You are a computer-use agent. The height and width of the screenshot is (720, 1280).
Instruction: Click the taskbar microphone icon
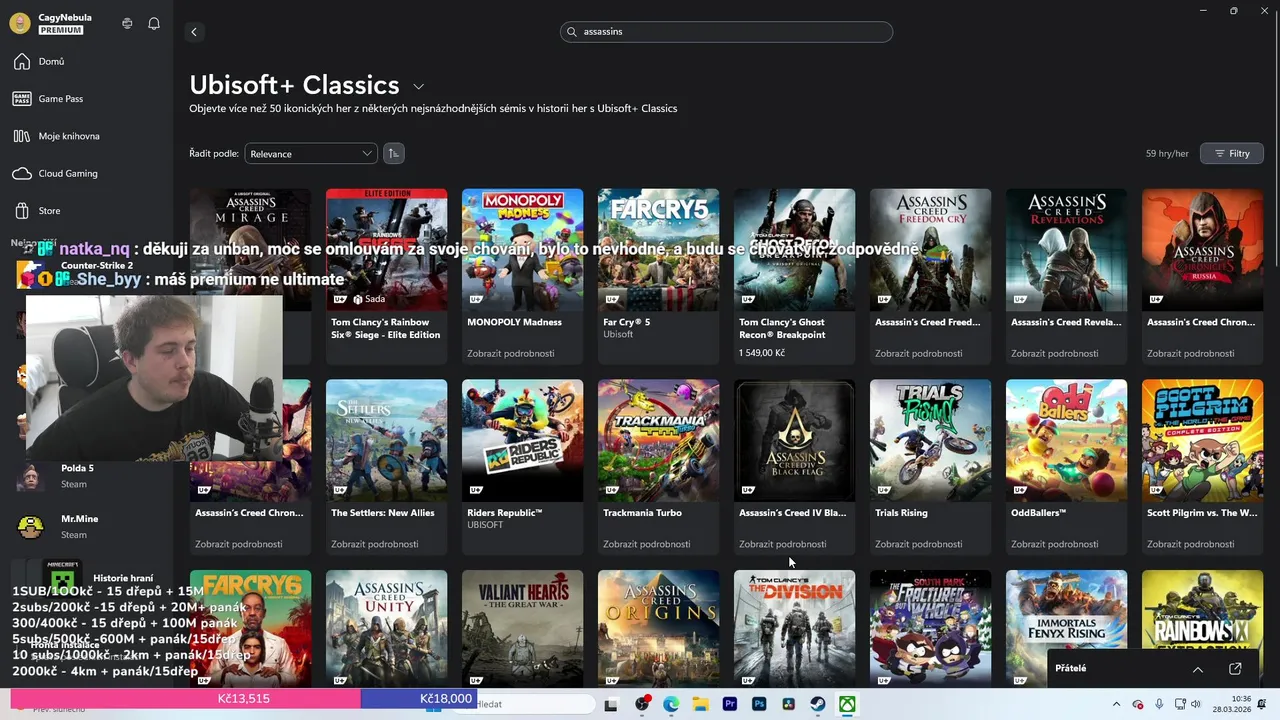pyautogui.click(x=1159, y=704)
